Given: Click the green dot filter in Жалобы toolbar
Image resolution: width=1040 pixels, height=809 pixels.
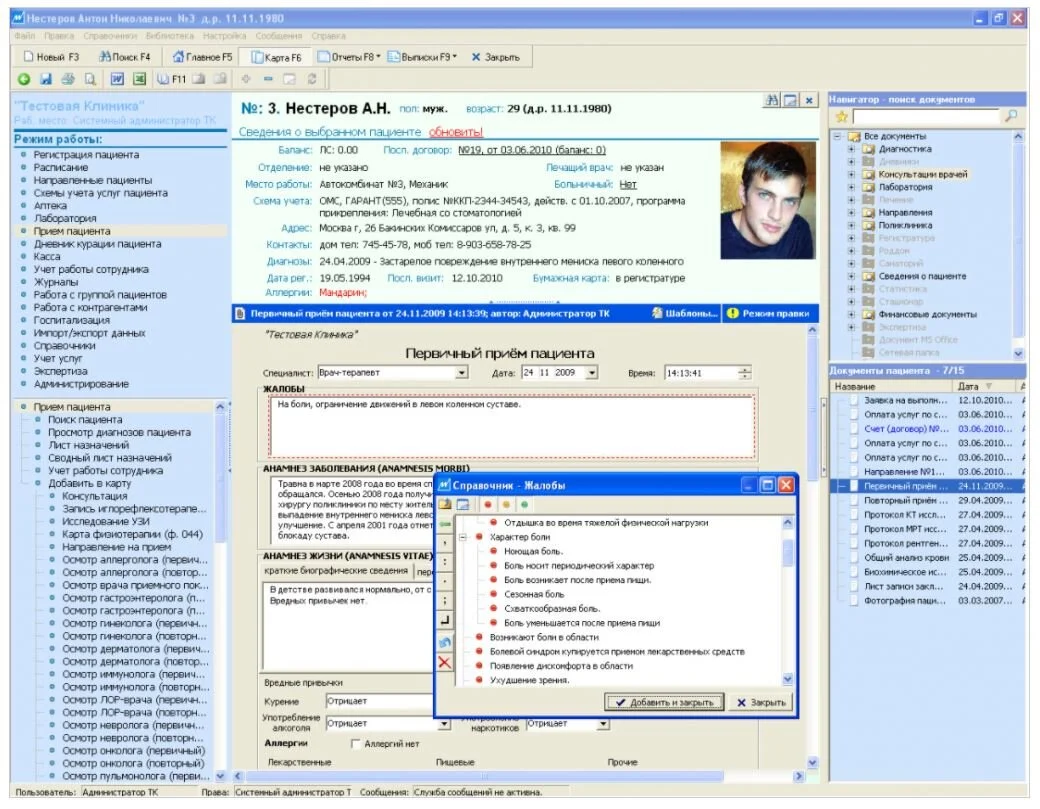Looking at the screenshot, I should pyautogui.click(x=524, y=505).
